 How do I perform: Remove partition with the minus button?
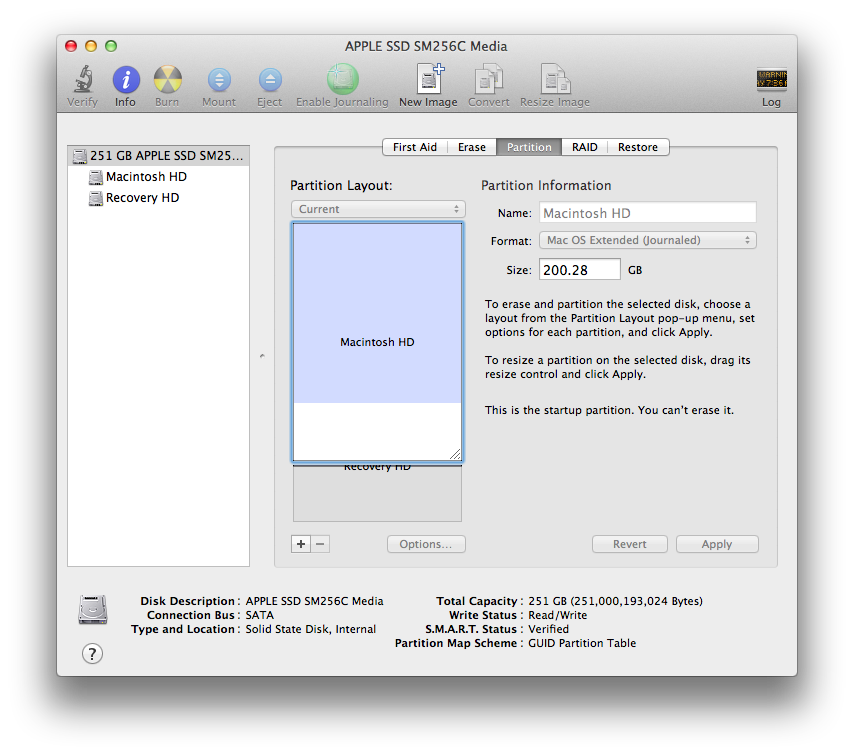click(320, 544)
